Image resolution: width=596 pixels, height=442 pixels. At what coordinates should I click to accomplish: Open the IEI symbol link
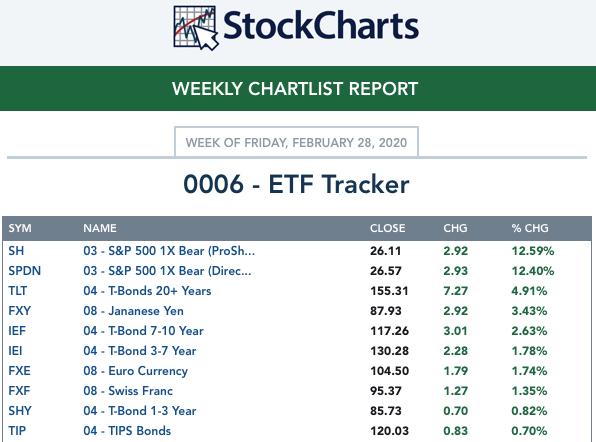tap(15, 351)
